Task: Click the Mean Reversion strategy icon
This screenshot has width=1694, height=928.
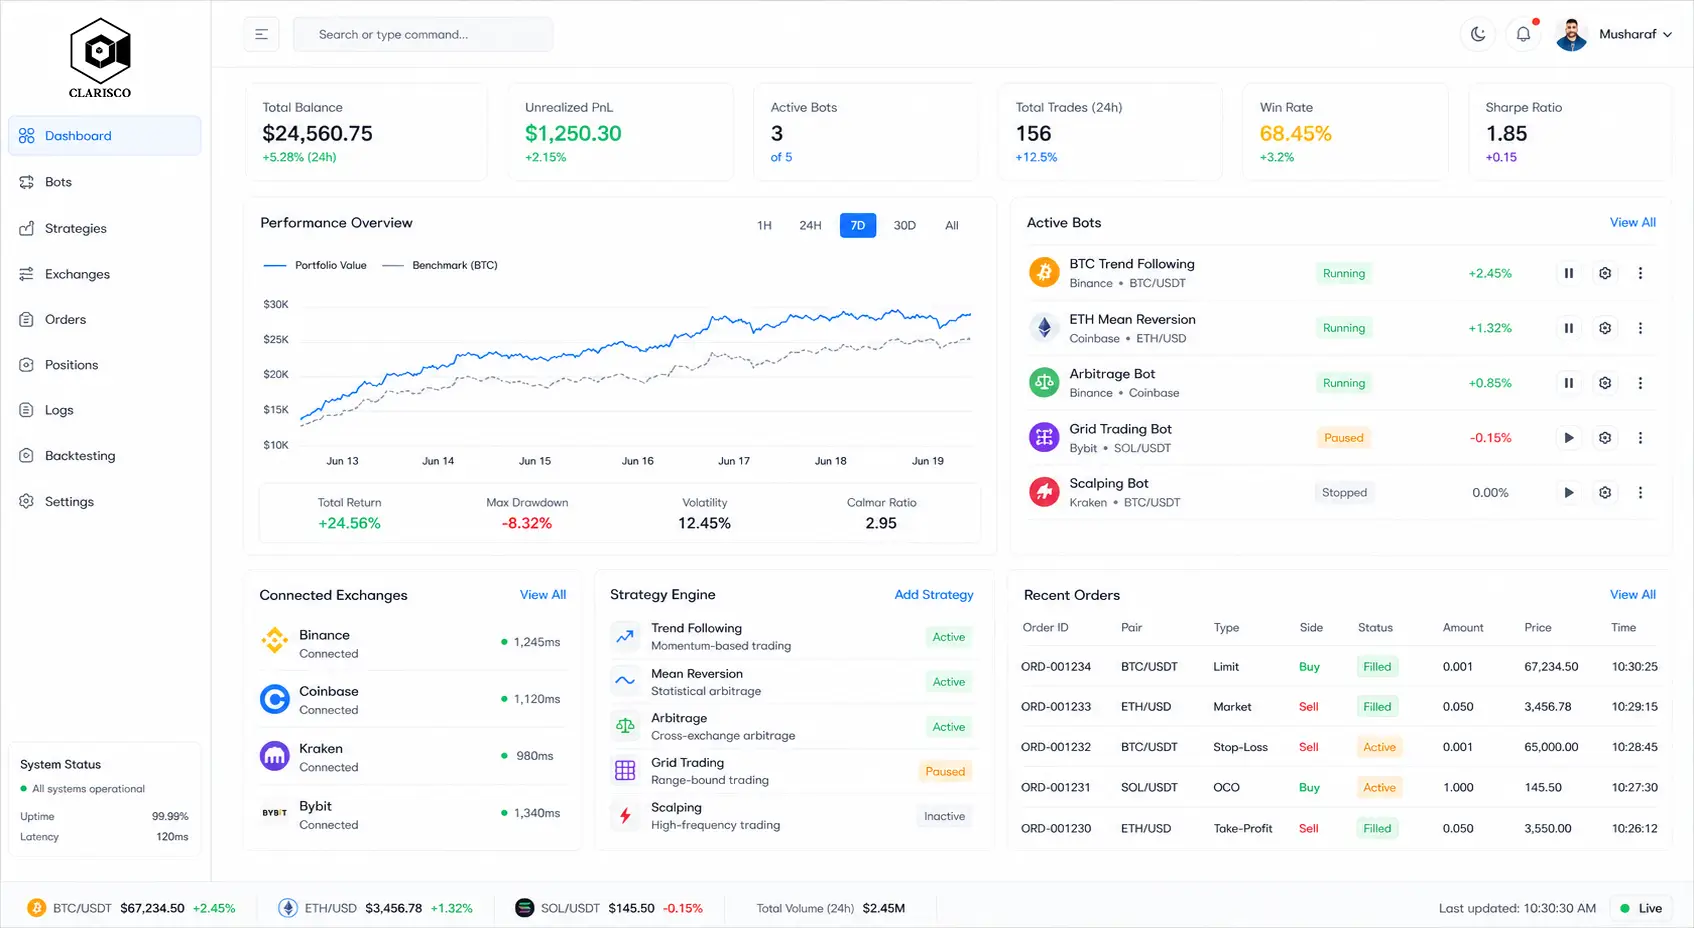Action: pos(625,681)
